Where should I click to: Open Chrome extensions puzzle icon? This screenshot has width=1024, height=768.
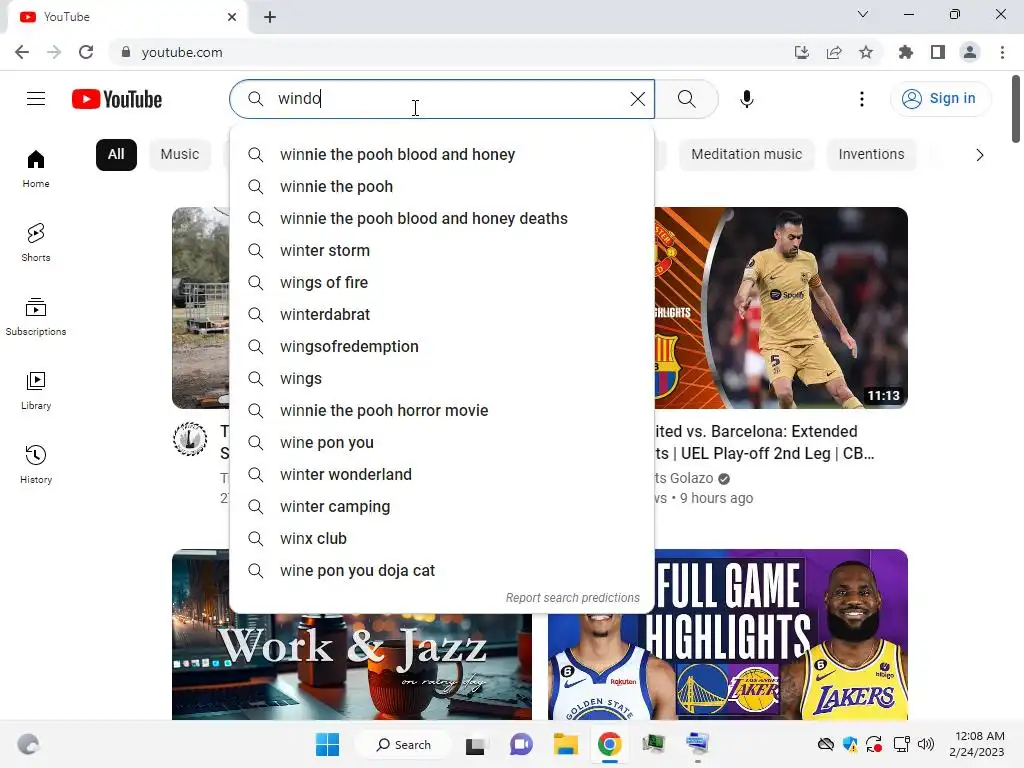[906, 52]
